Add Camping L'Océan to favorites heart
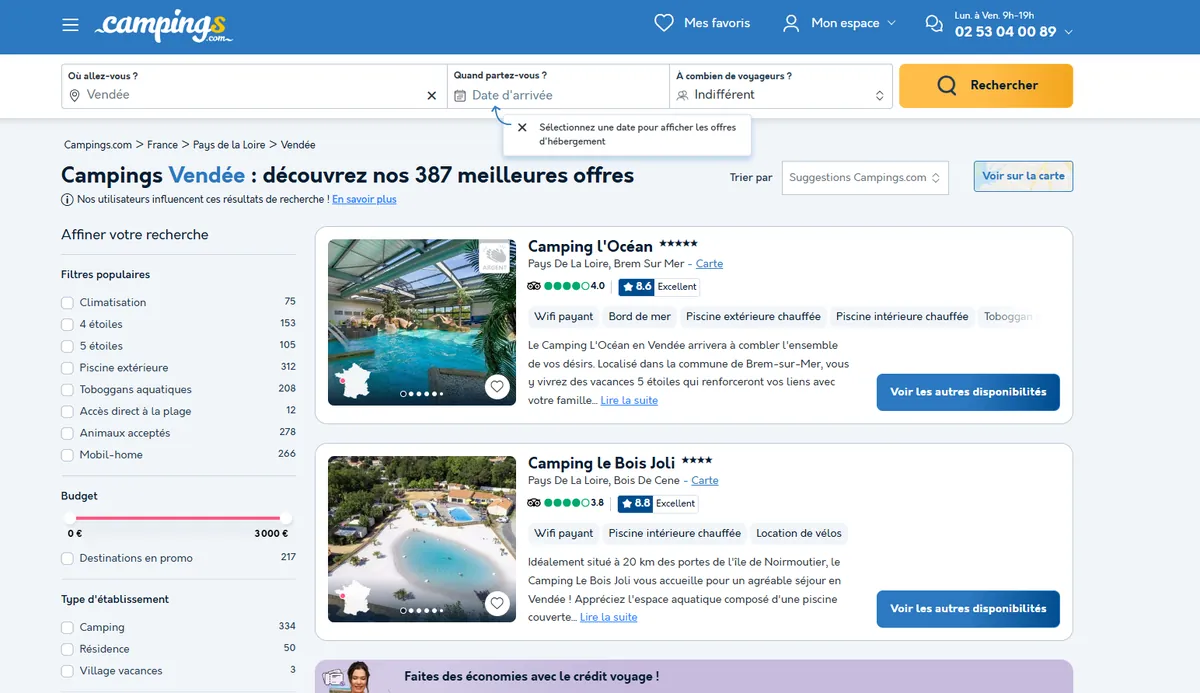The height and width of the screenshot is (693, 1200). pyautogui.click(x=497, y=387)
